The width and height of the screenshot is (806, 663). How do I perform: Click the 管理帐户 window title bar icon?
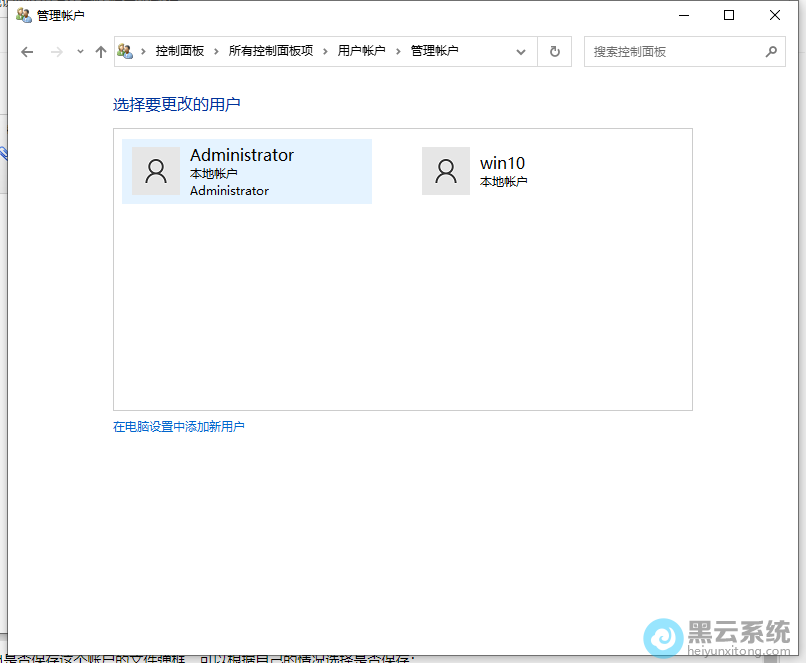23,15
